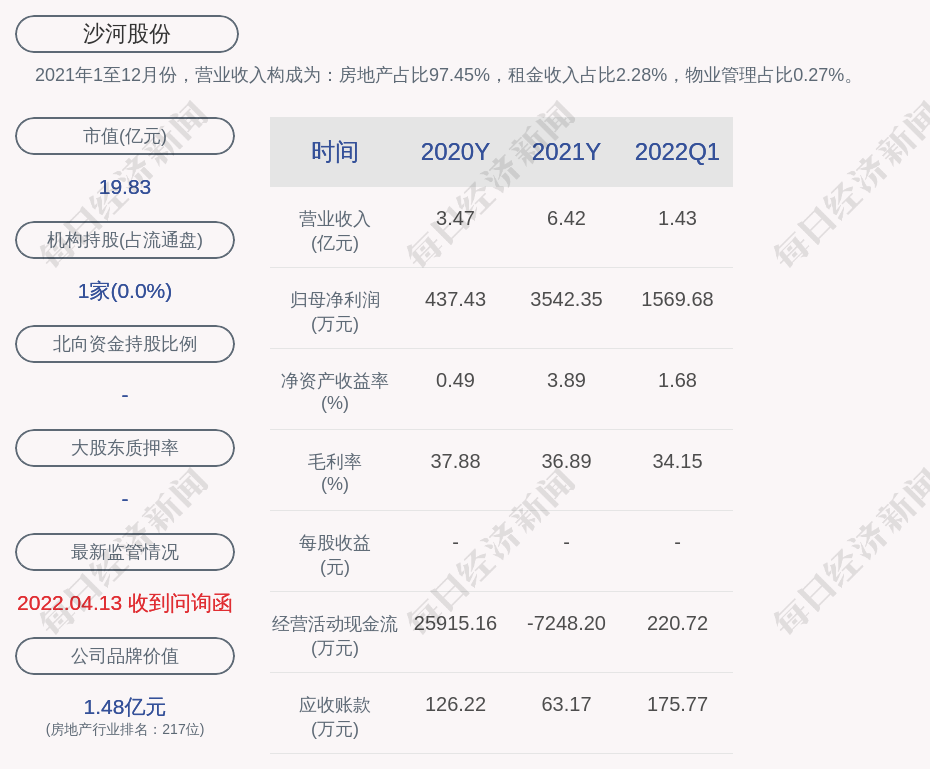This screenshot has height=769, width=930.
Task: Select the 3542.35 net profit cell
Action: tap(566, 299)
